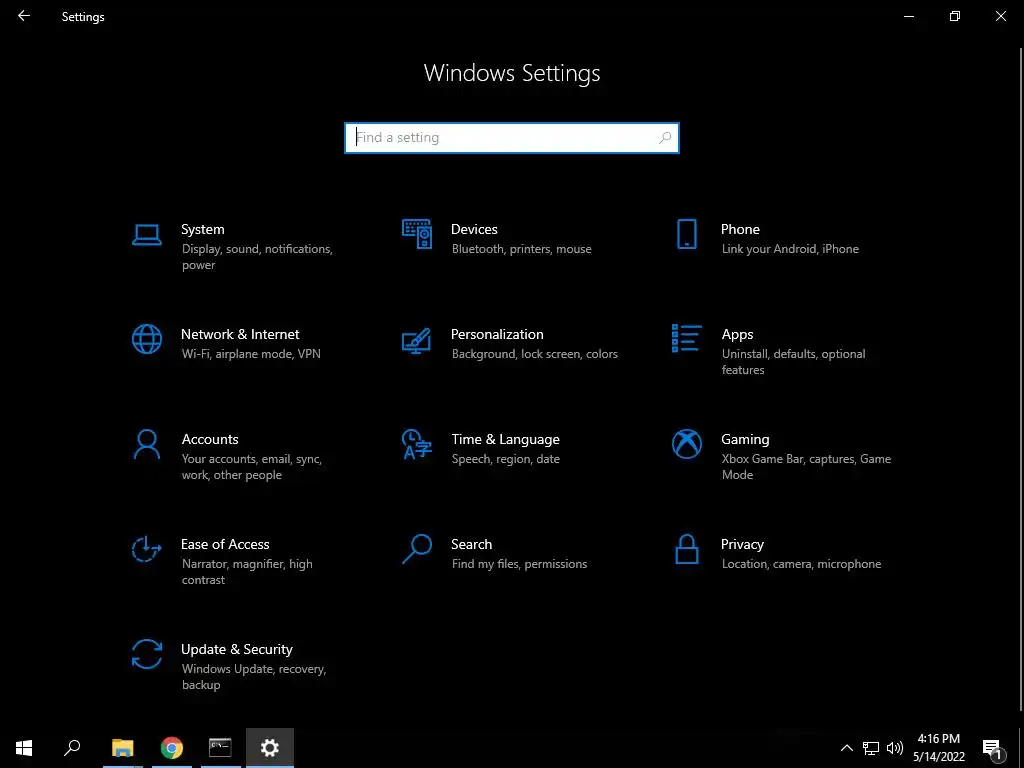Select the Time & Language title
1024x768 pixels.
click(x=505, y=440)
